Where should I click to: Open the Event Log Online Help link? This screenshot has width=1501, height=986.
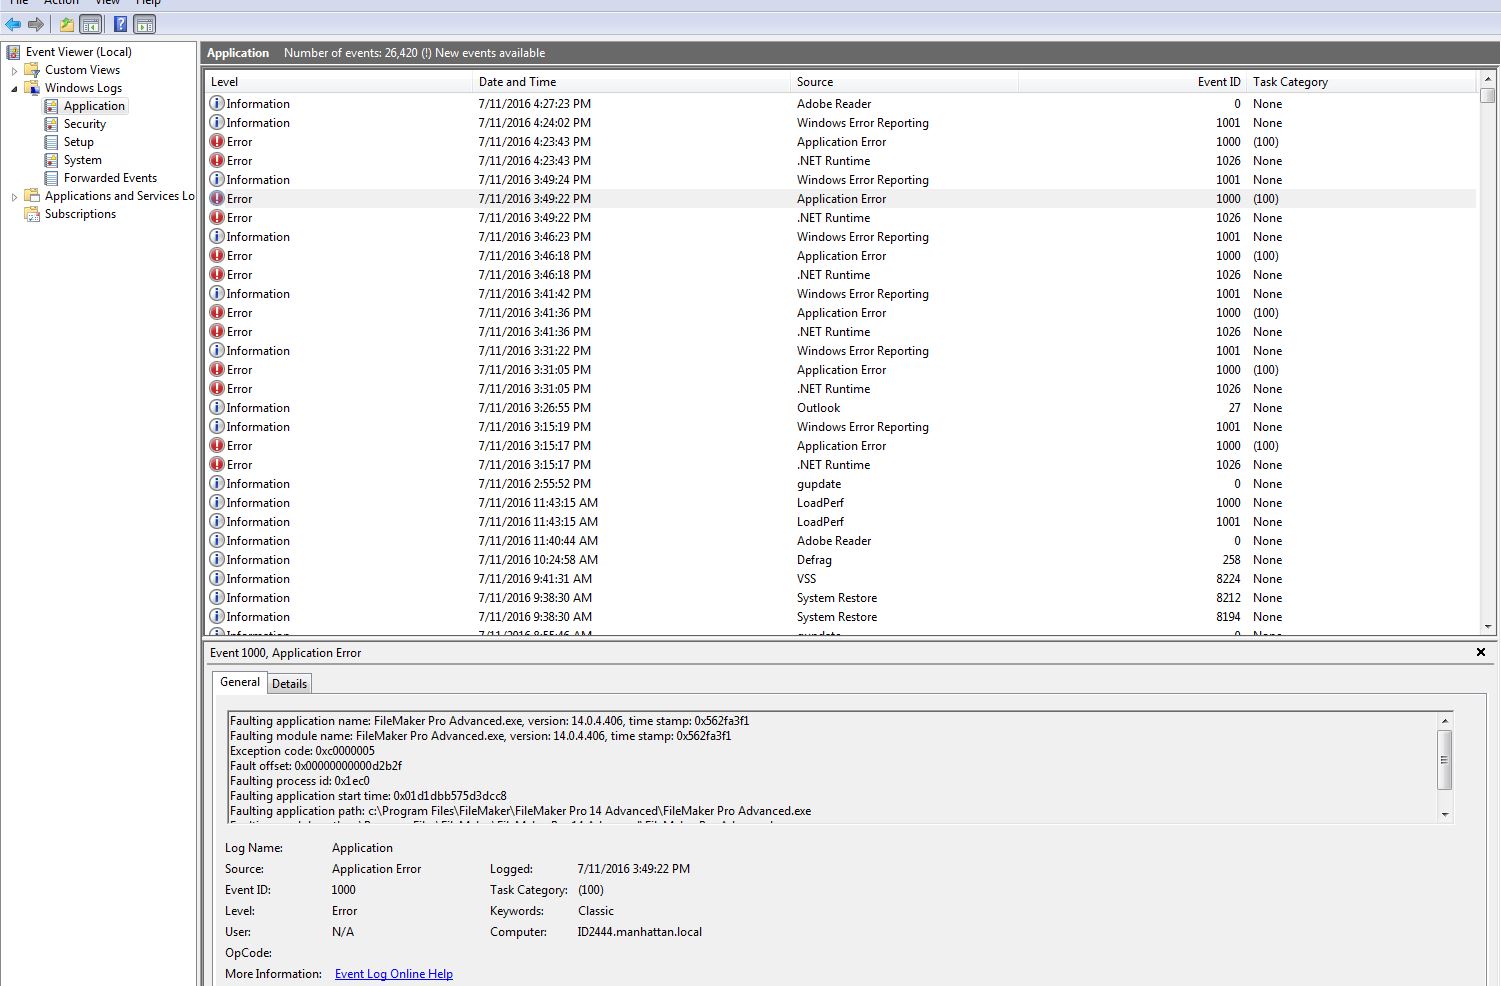394,974
